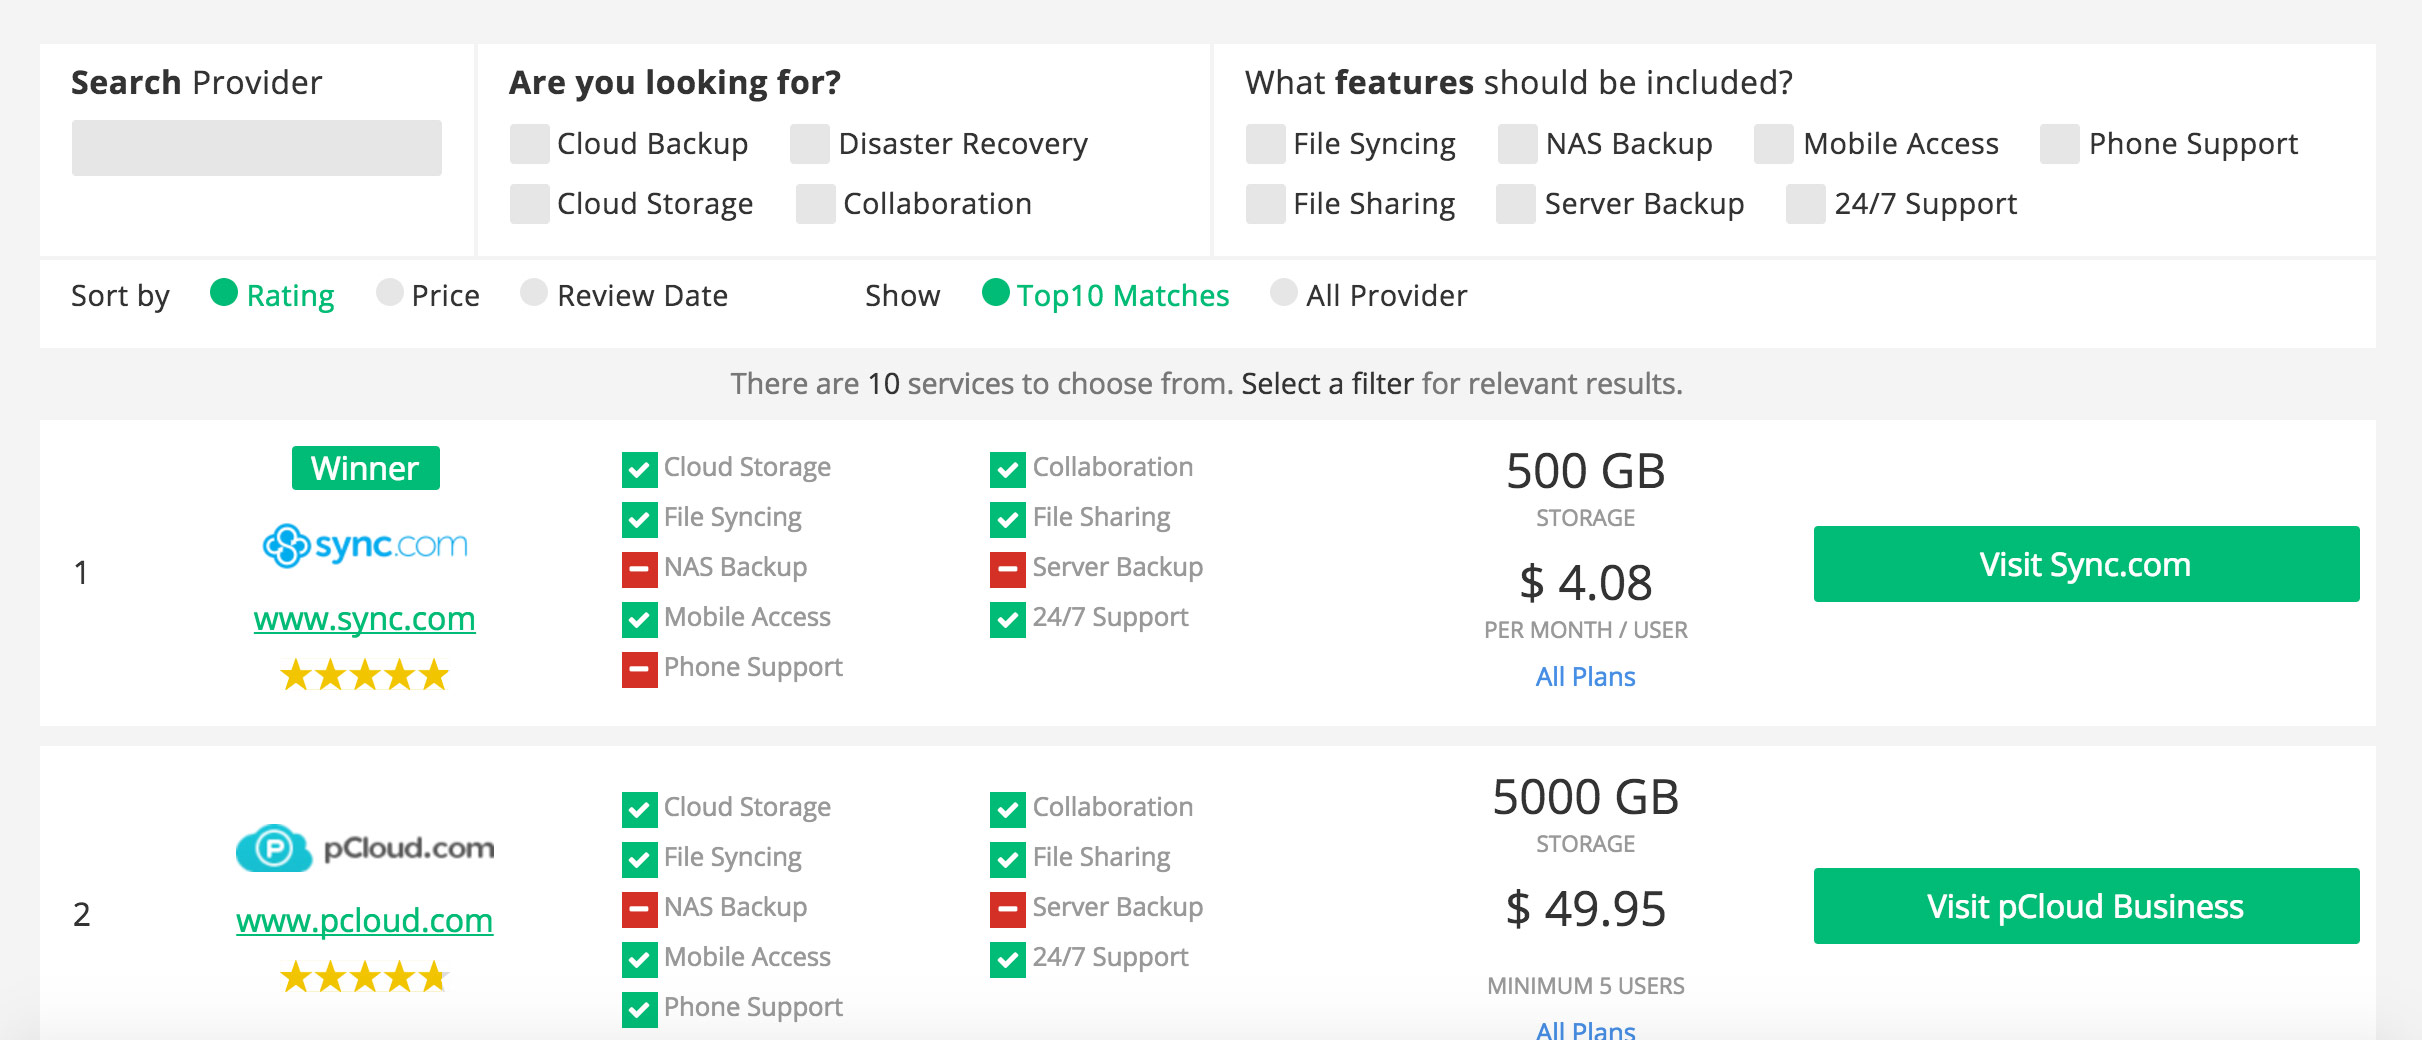Click the Visit pCloud Business button
The width and height of the screenshot is (2422, 1040).
[x=2086, y=906]
